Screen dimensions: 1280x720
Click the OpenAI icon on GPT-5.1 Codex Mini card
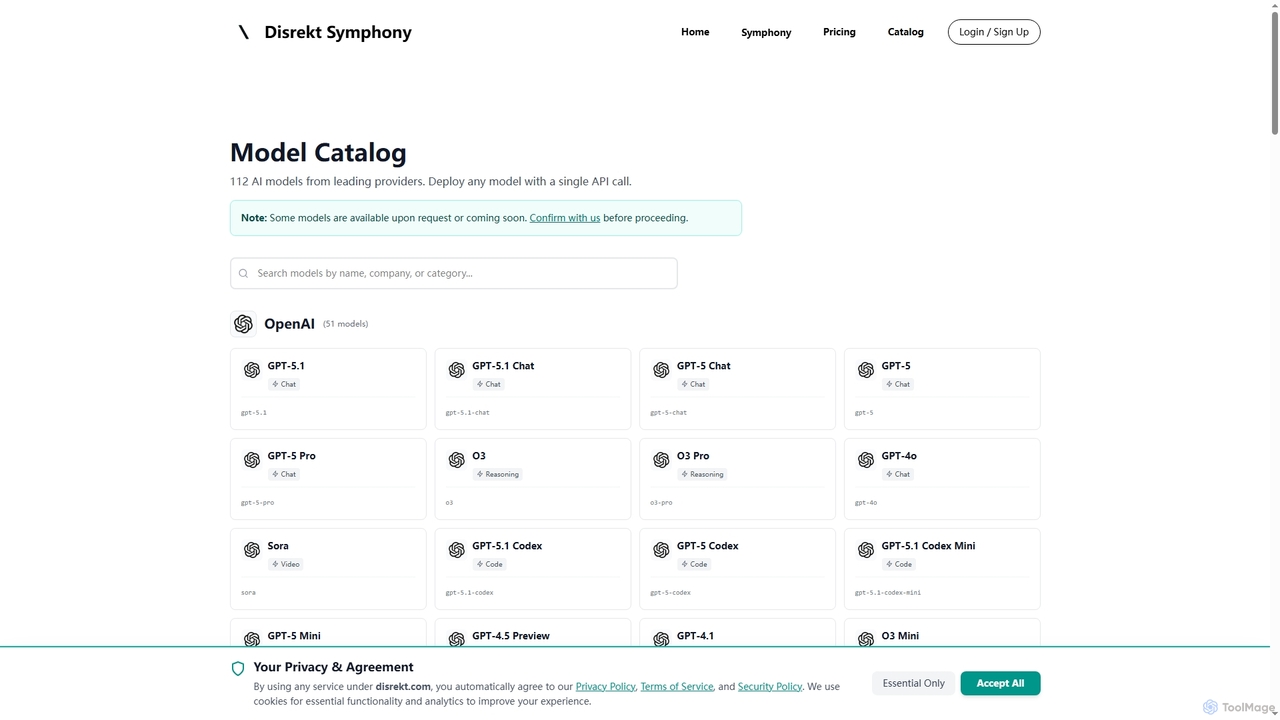[x=866, y=550]
